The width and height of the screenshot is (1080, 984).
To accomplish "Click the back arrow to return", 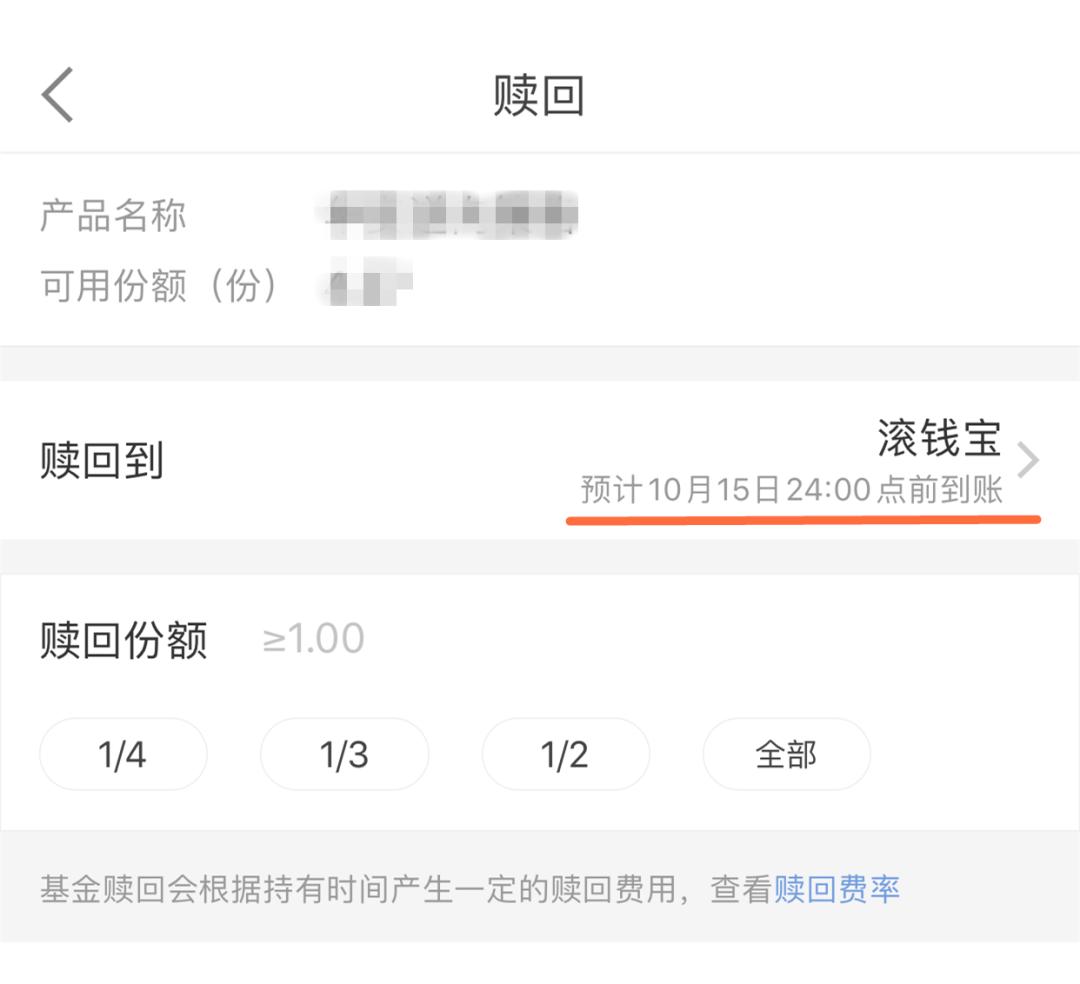I will [x=55, y=92].
